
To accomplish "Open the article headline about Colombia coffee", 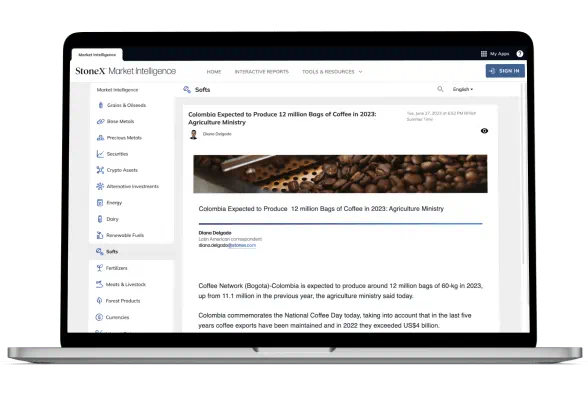I will (282, 118).
